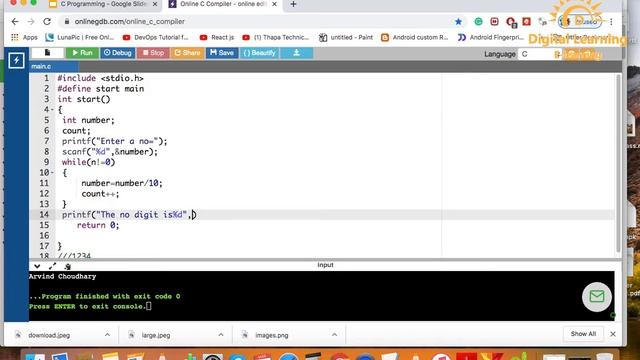The width and height of the screenshot is (640, 360).
Task: Close the C Programming tab
Action: (155, 4)
